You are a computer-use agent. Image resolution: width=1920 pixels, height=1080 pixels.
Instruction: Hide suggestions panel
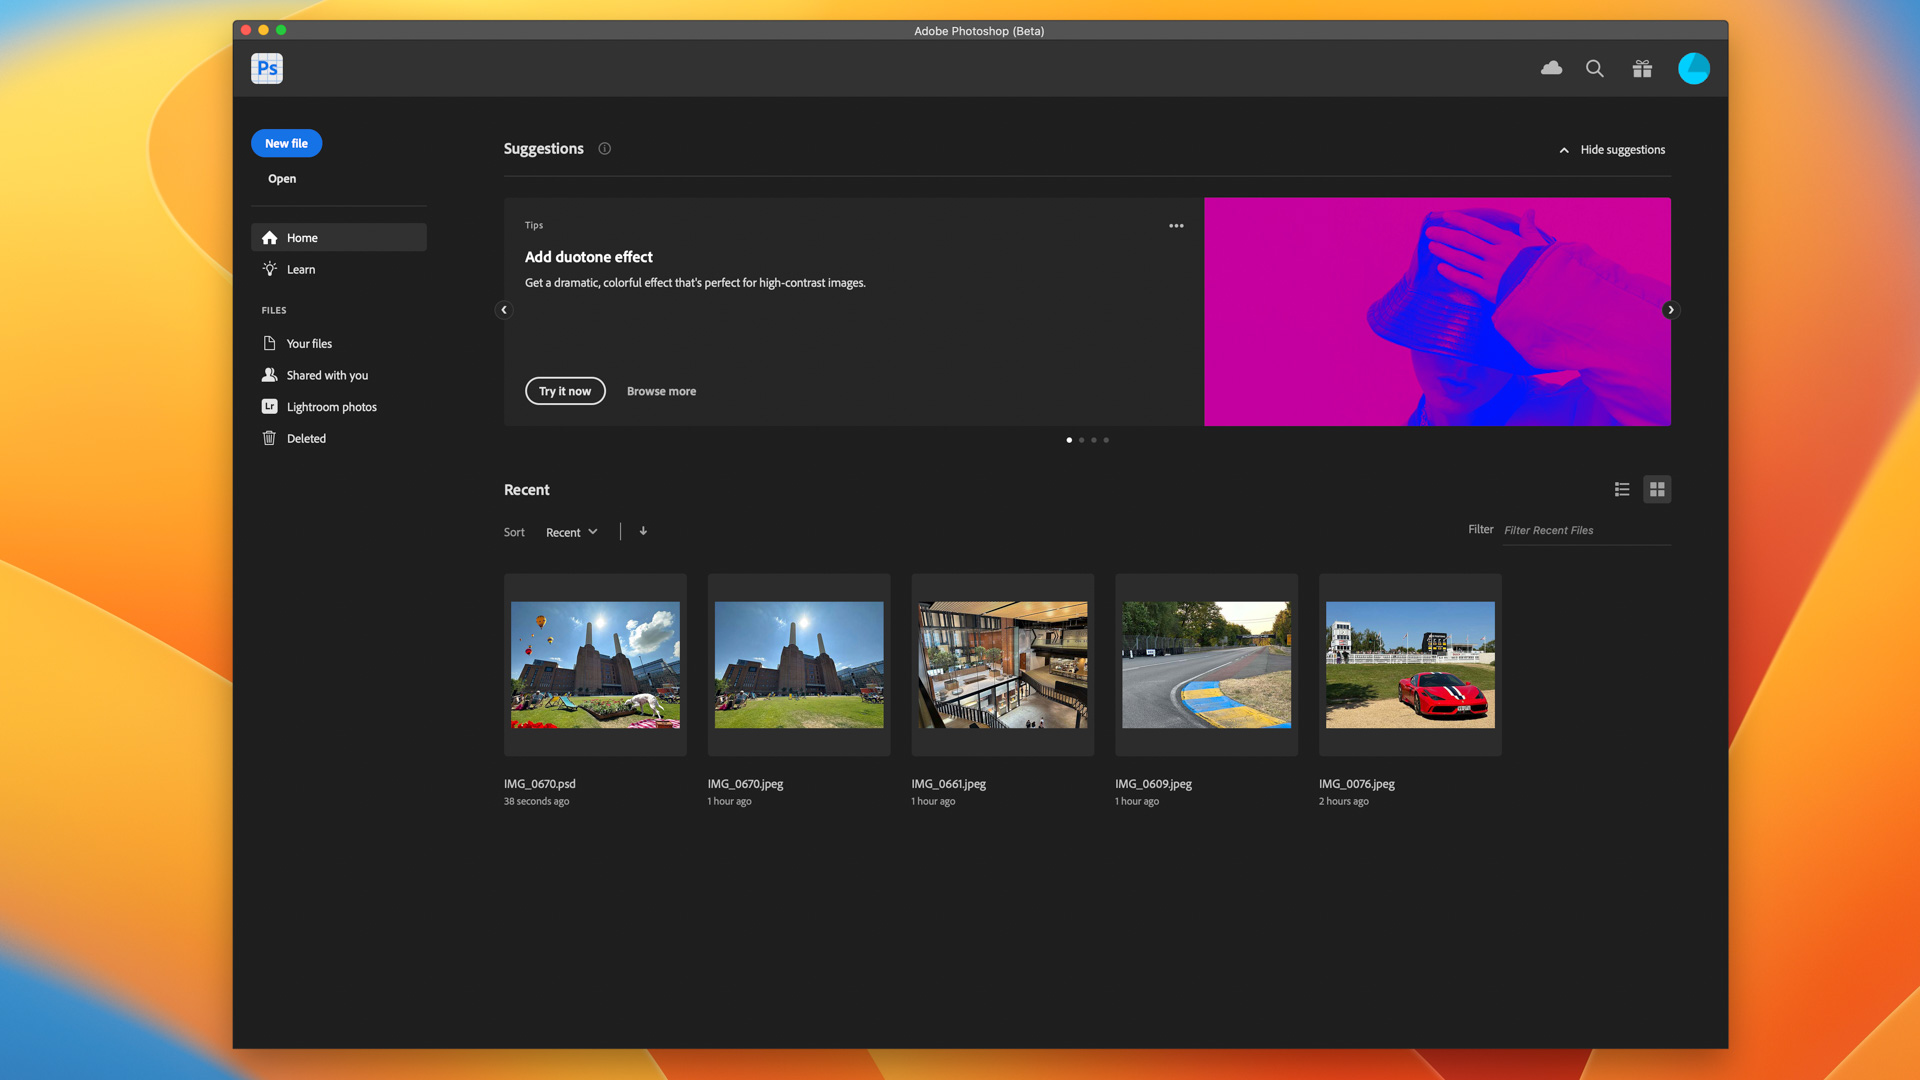click(1611, 149)
